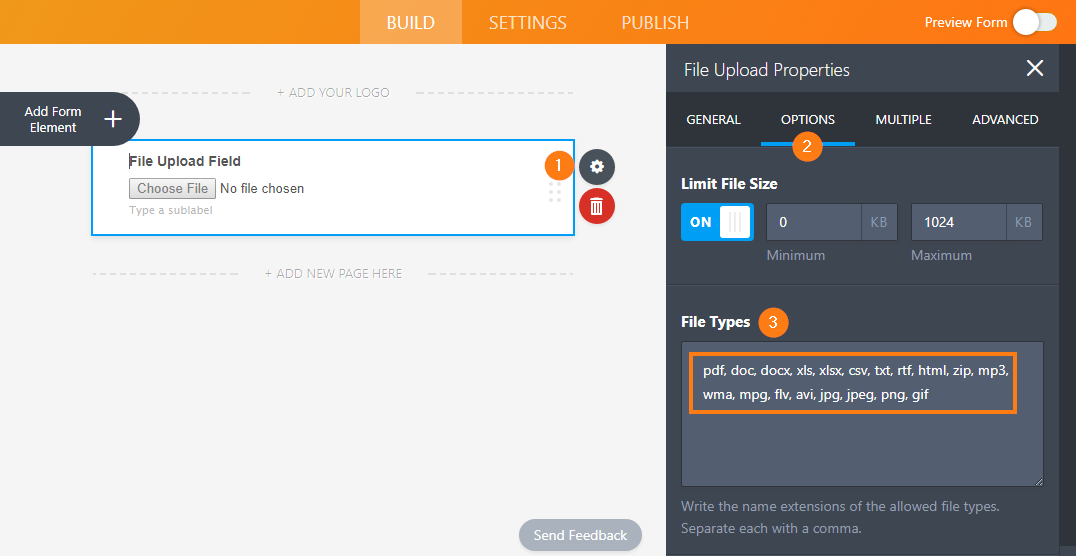Open SETTINGS tab
1076x556 pixels.
click(x=527, y=22)
